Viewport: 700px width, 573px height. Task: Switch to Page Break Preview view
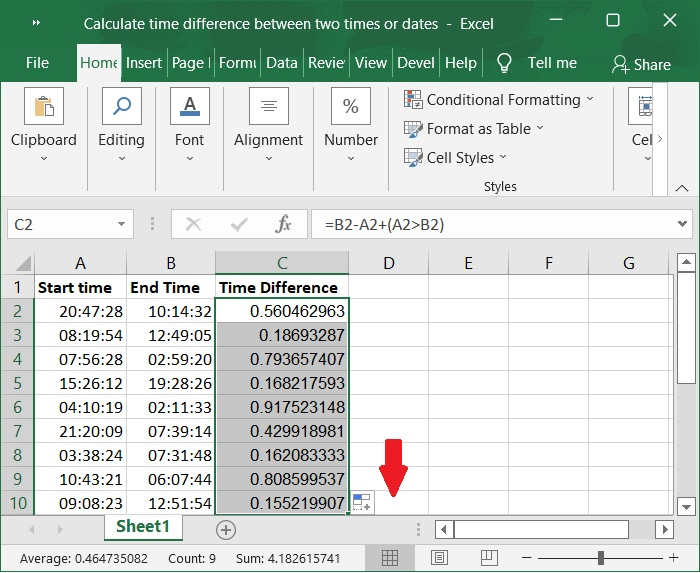(x=487, y=557)
